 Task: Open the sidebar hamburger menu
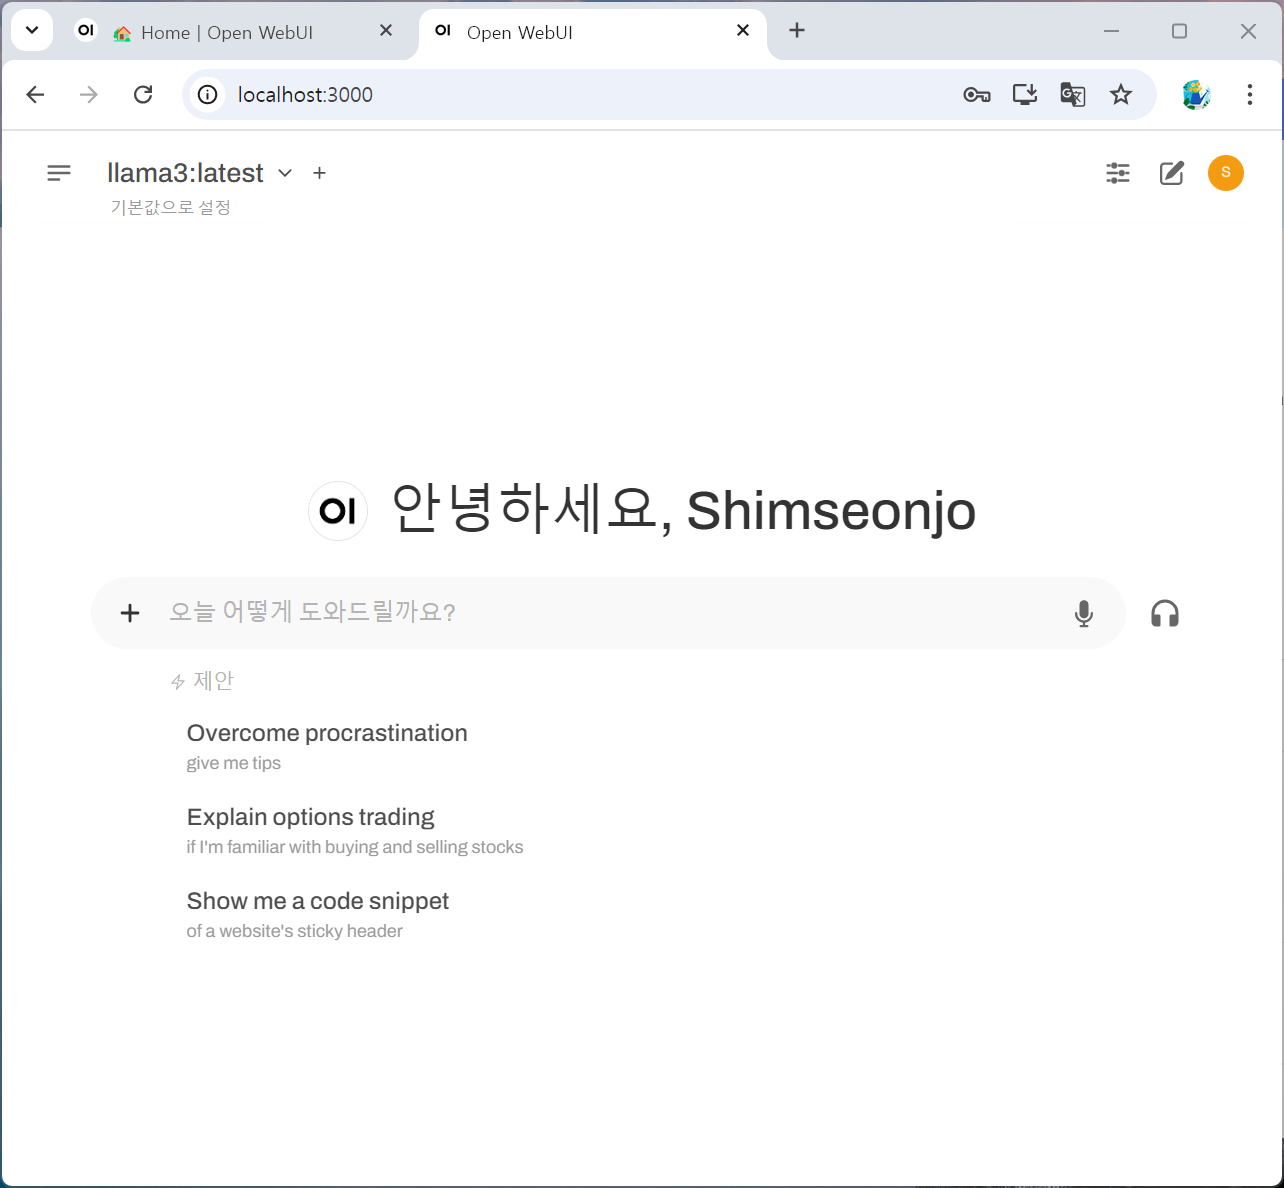pos(59,173)
